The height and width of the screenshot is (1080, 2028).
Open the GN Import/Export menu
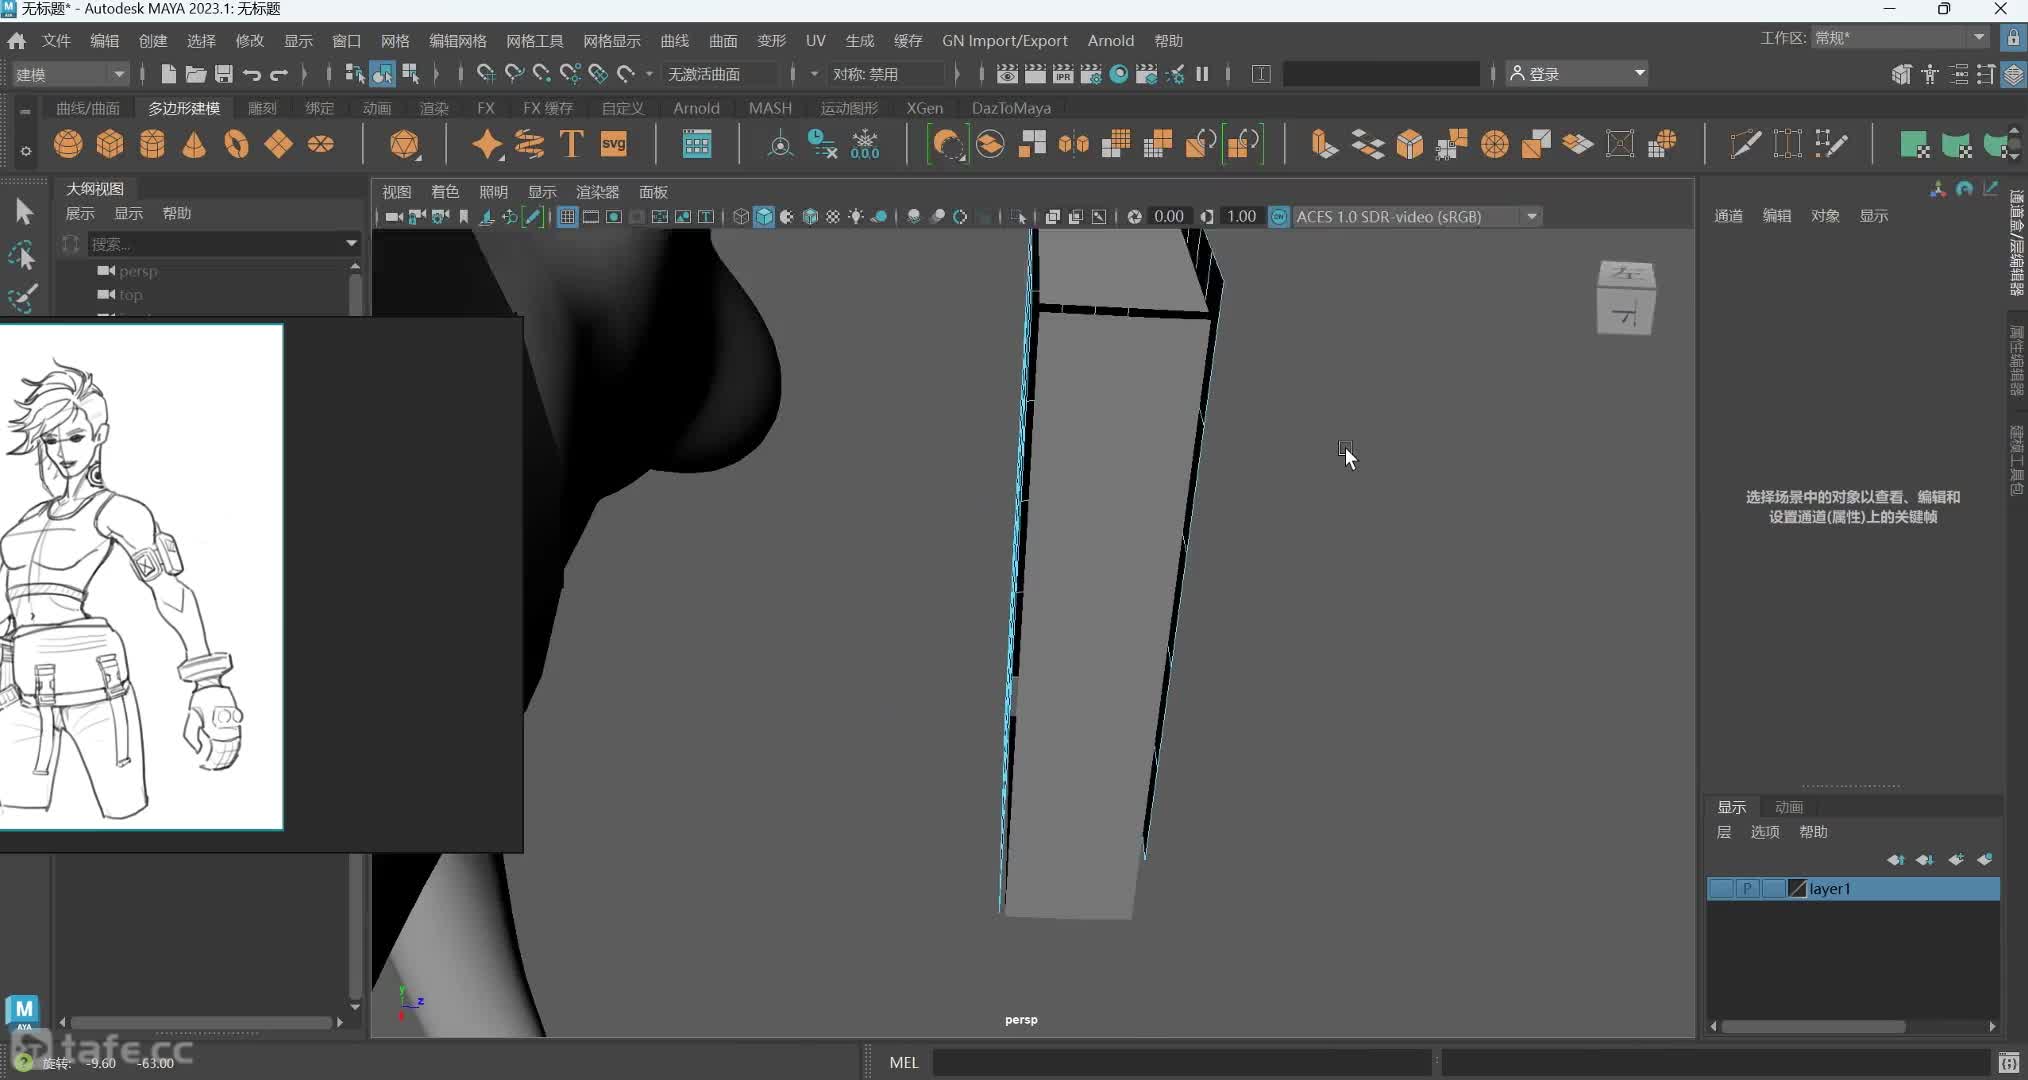click(1004, 41)
